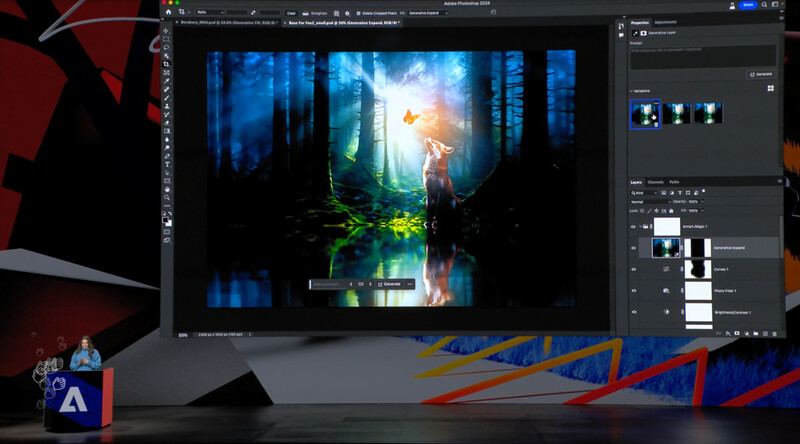800x444 pixels.
Task: Select the Rectangular Marquee tool
Action: (166, 39)
